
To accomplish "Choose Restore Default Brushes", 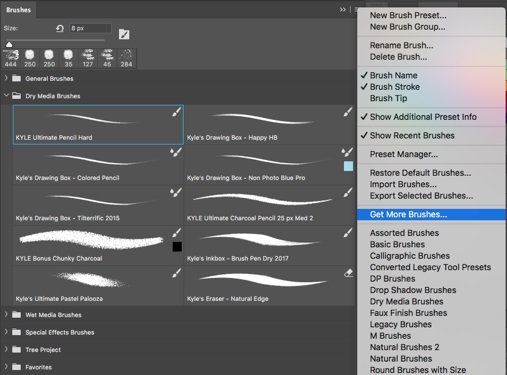I will click(x=420, y=173).
